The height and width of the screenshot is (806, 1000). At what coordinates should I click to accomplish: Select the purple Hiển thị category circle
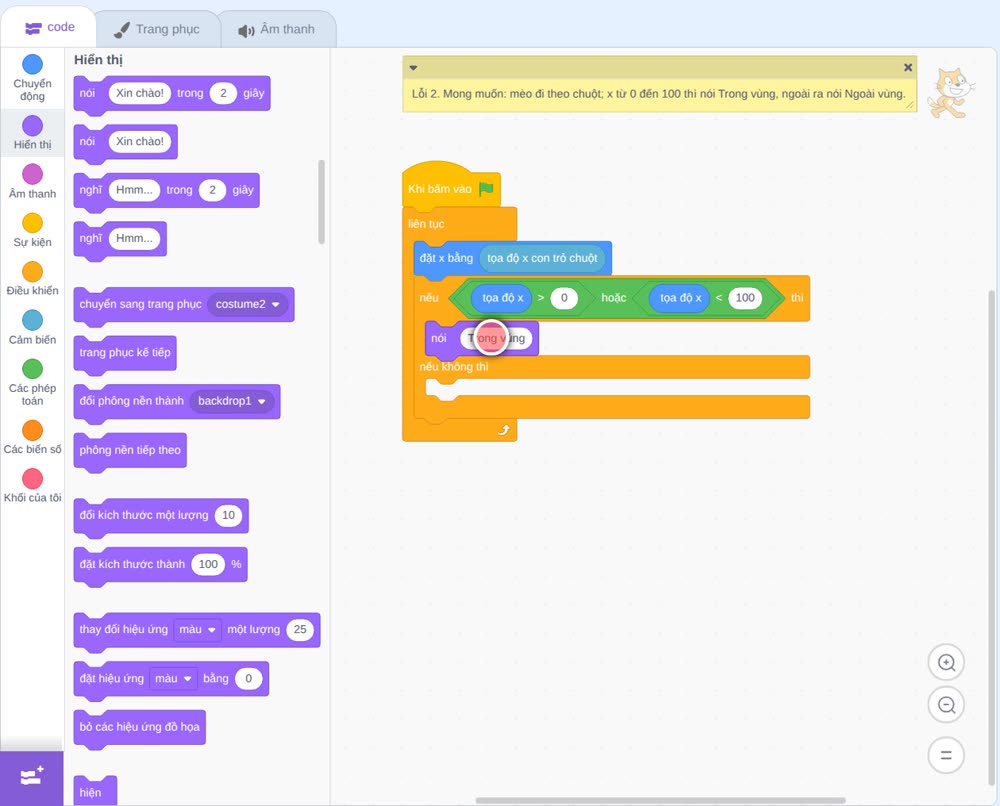point(33,126)
